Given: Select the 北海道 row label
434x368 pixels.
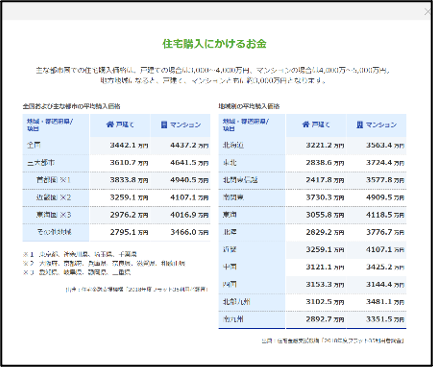Looking at the screenshot, I should click(x=233, y=145).
